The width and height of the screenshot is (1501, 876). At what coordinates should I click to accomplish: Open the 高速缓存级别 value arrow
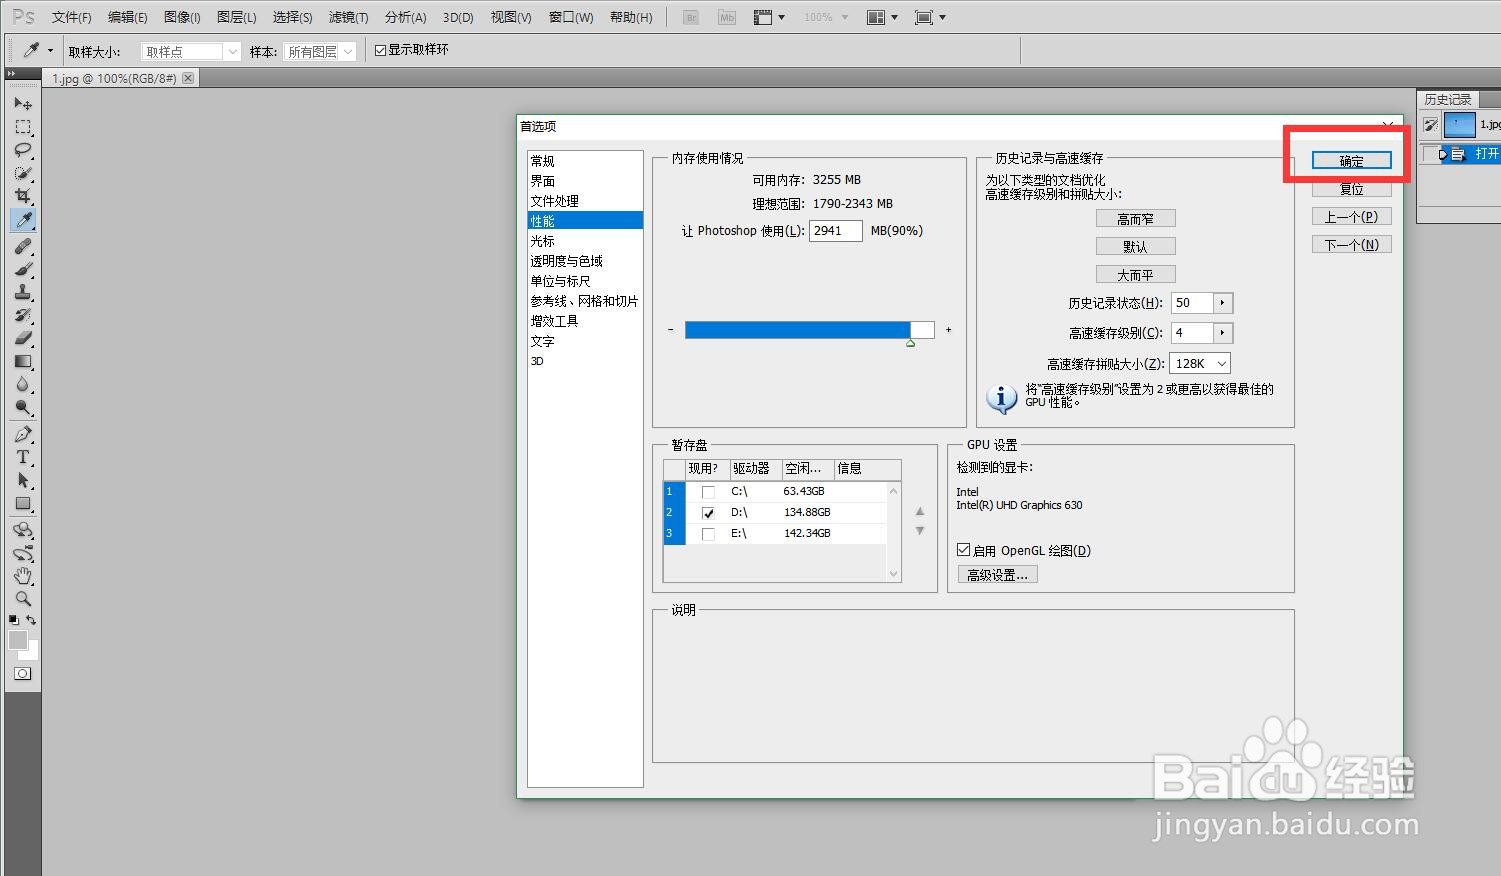pos(1223,332)
